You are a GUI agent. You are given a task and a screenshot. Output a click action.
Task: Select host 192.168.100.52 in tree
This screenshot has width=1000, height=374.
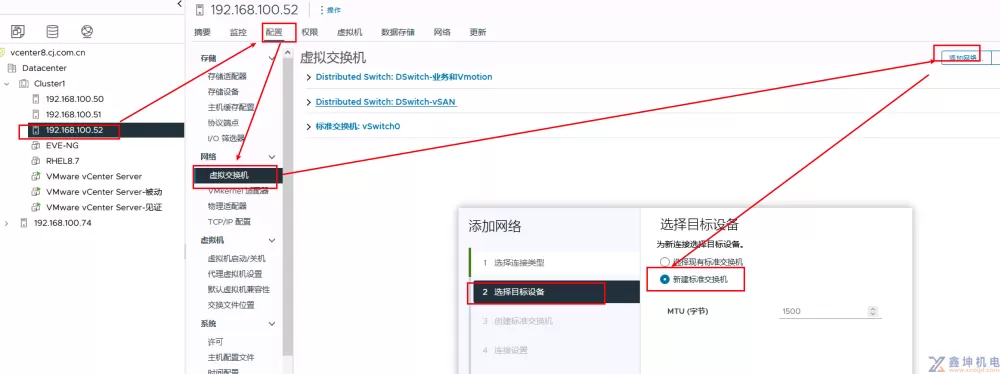[x=74, y=130]
